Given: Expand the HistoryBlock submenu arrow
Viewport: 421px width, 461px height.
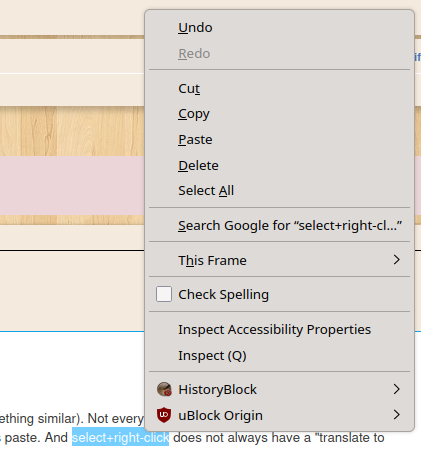Looking at the screenshot, I should 396,389.
